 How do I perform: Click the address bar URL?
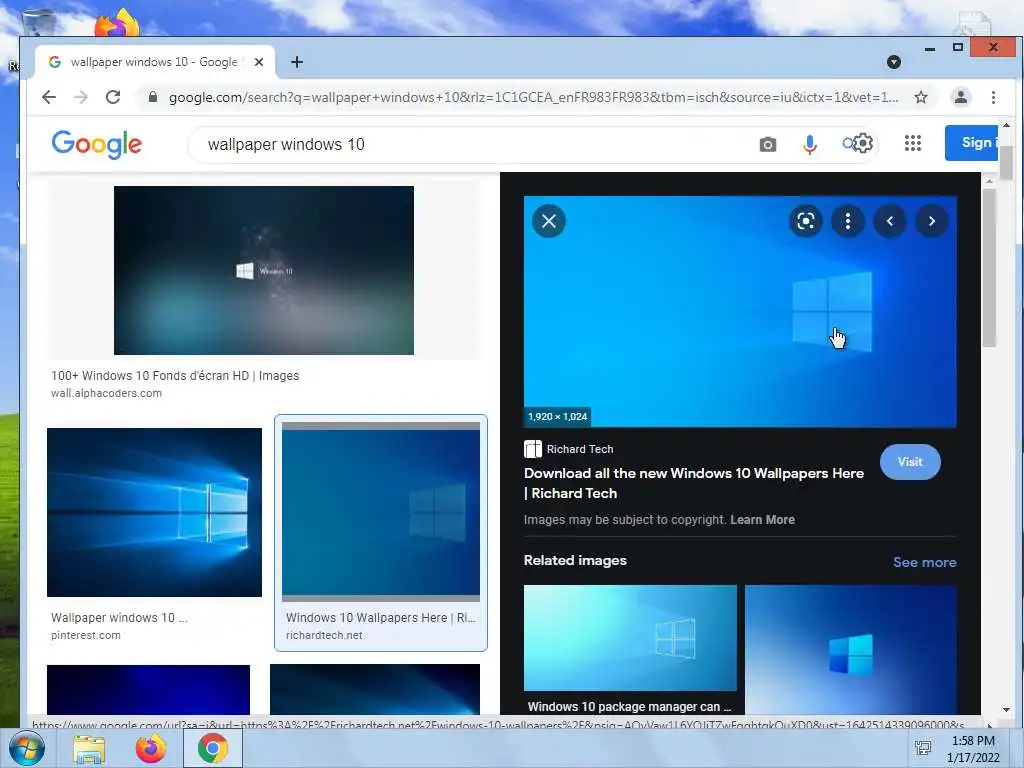[x=533, y=97]
